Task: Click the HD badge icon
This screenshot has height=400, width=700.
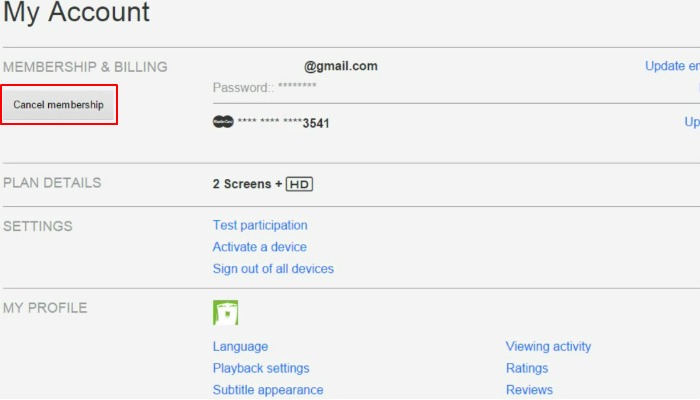Action: pyautogui.click(x=300, y=184)
